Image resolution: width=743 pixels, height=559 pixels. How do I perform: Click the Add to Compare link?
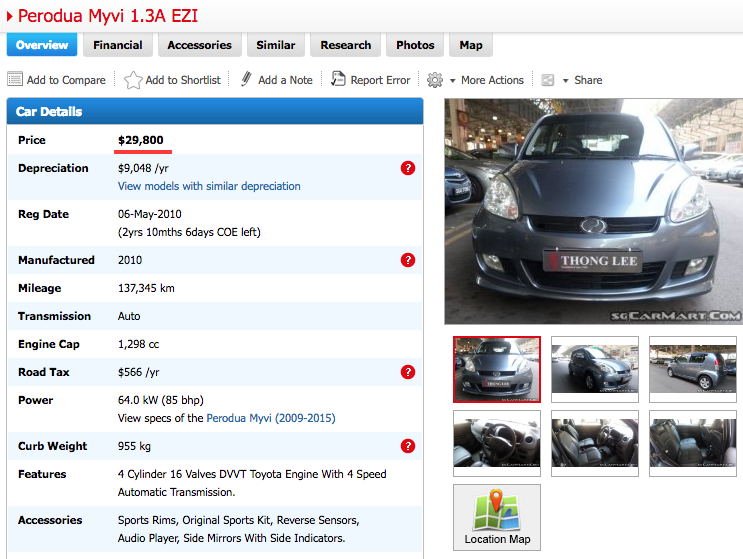pos(66,80)
